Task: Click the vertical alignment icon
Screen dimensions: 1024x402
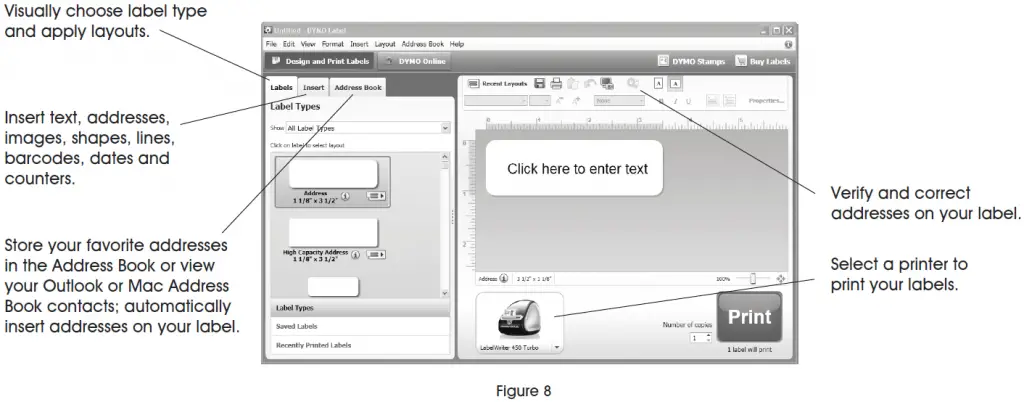Action: (729, 100)
